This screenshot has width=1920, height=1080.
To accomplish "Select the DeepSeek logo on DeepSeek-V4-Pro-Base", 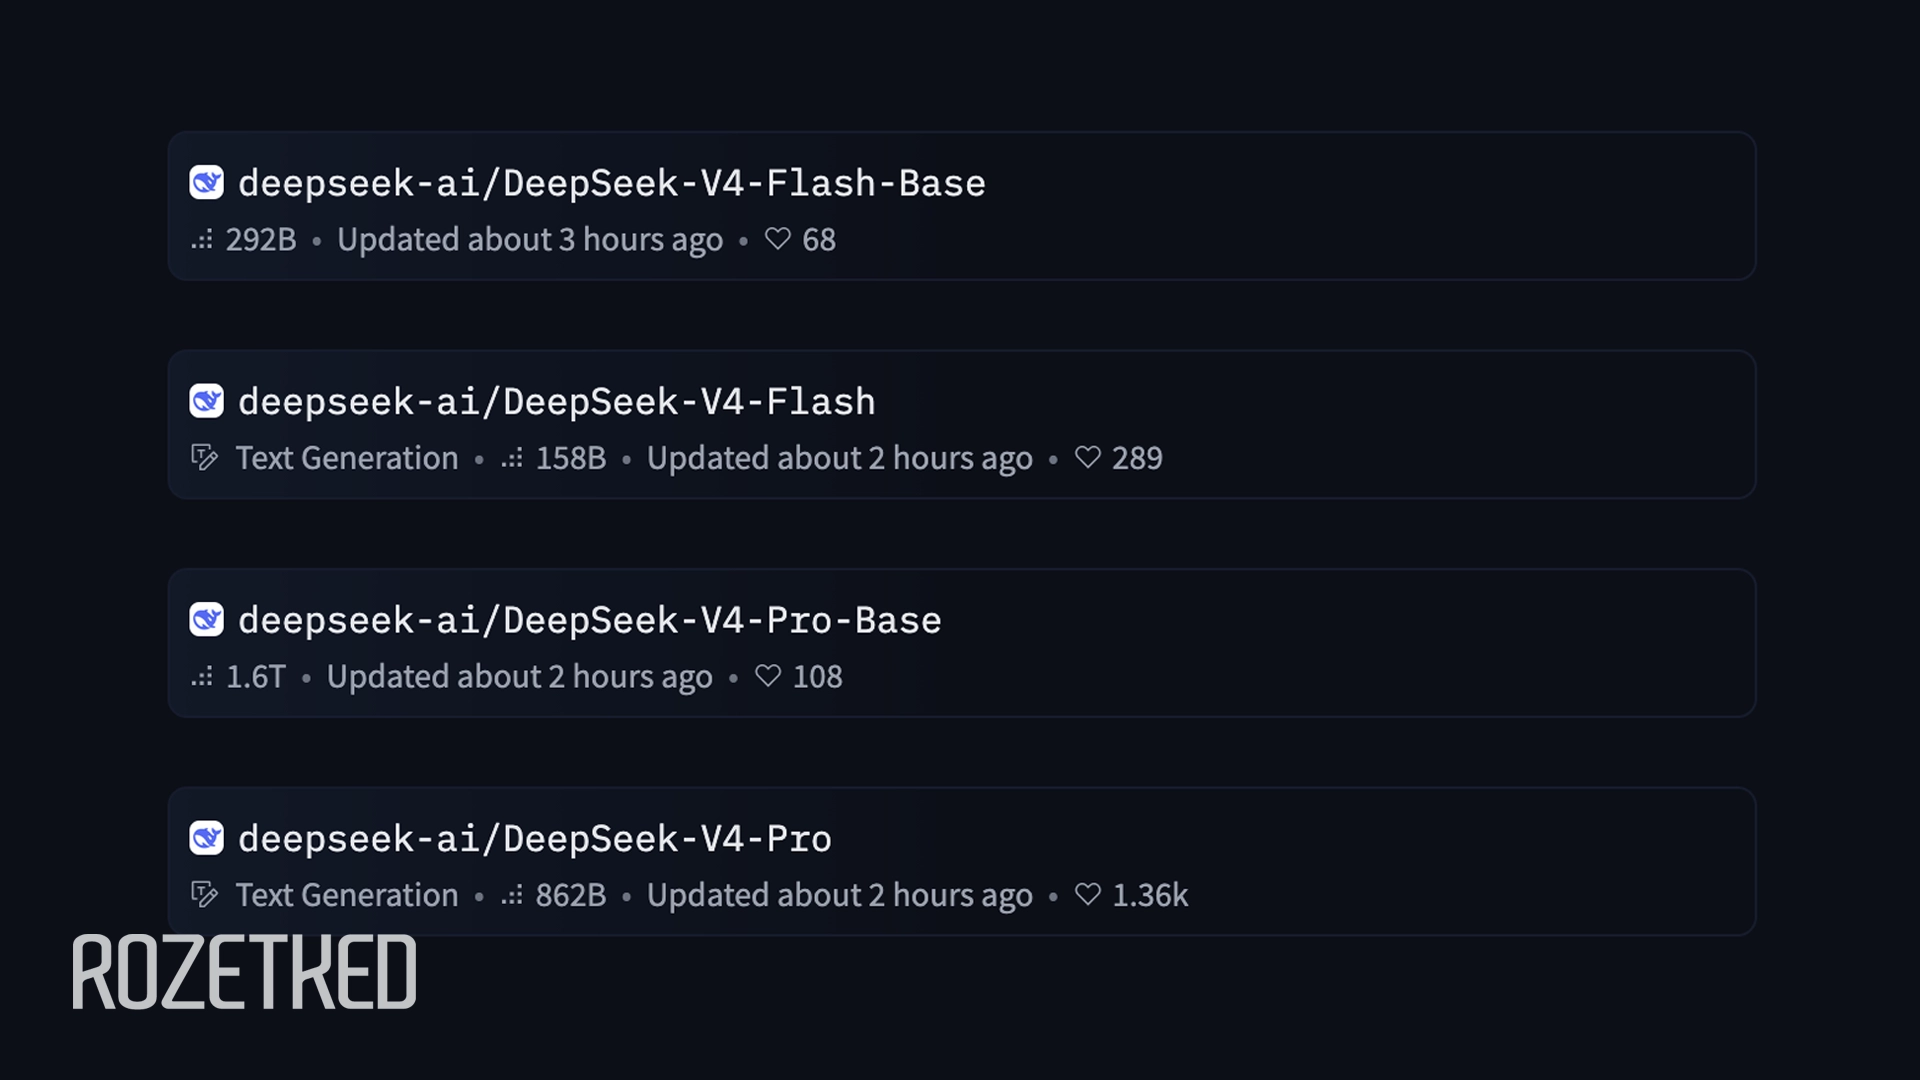I will coord(206,620).
